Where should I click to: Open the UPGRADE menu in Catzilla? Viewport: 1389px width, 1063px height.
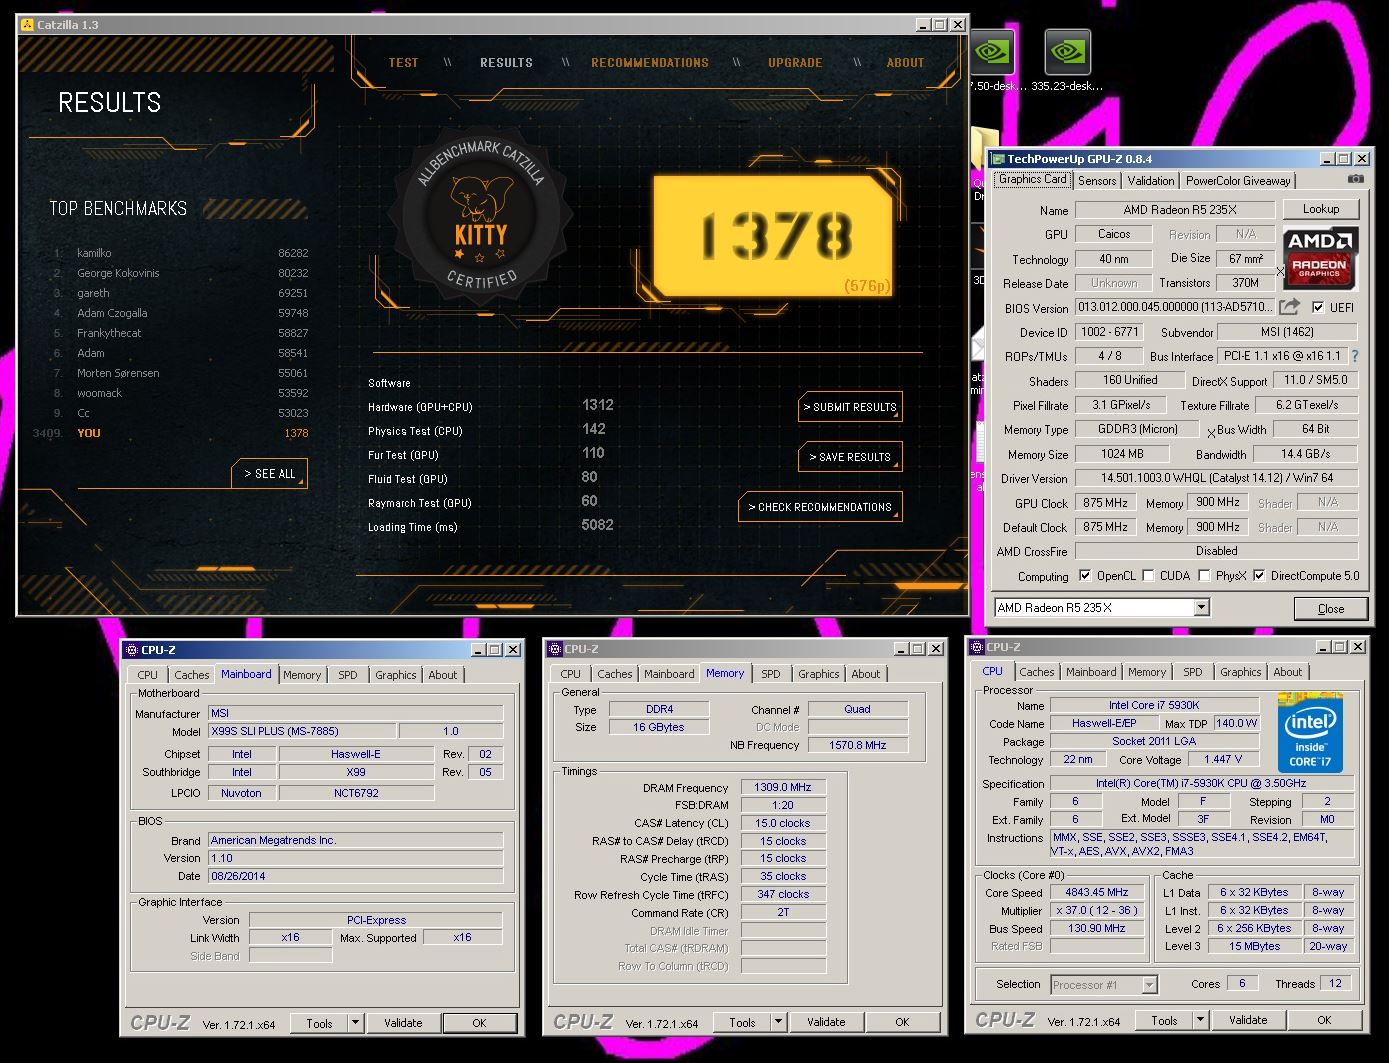(795, 62)
